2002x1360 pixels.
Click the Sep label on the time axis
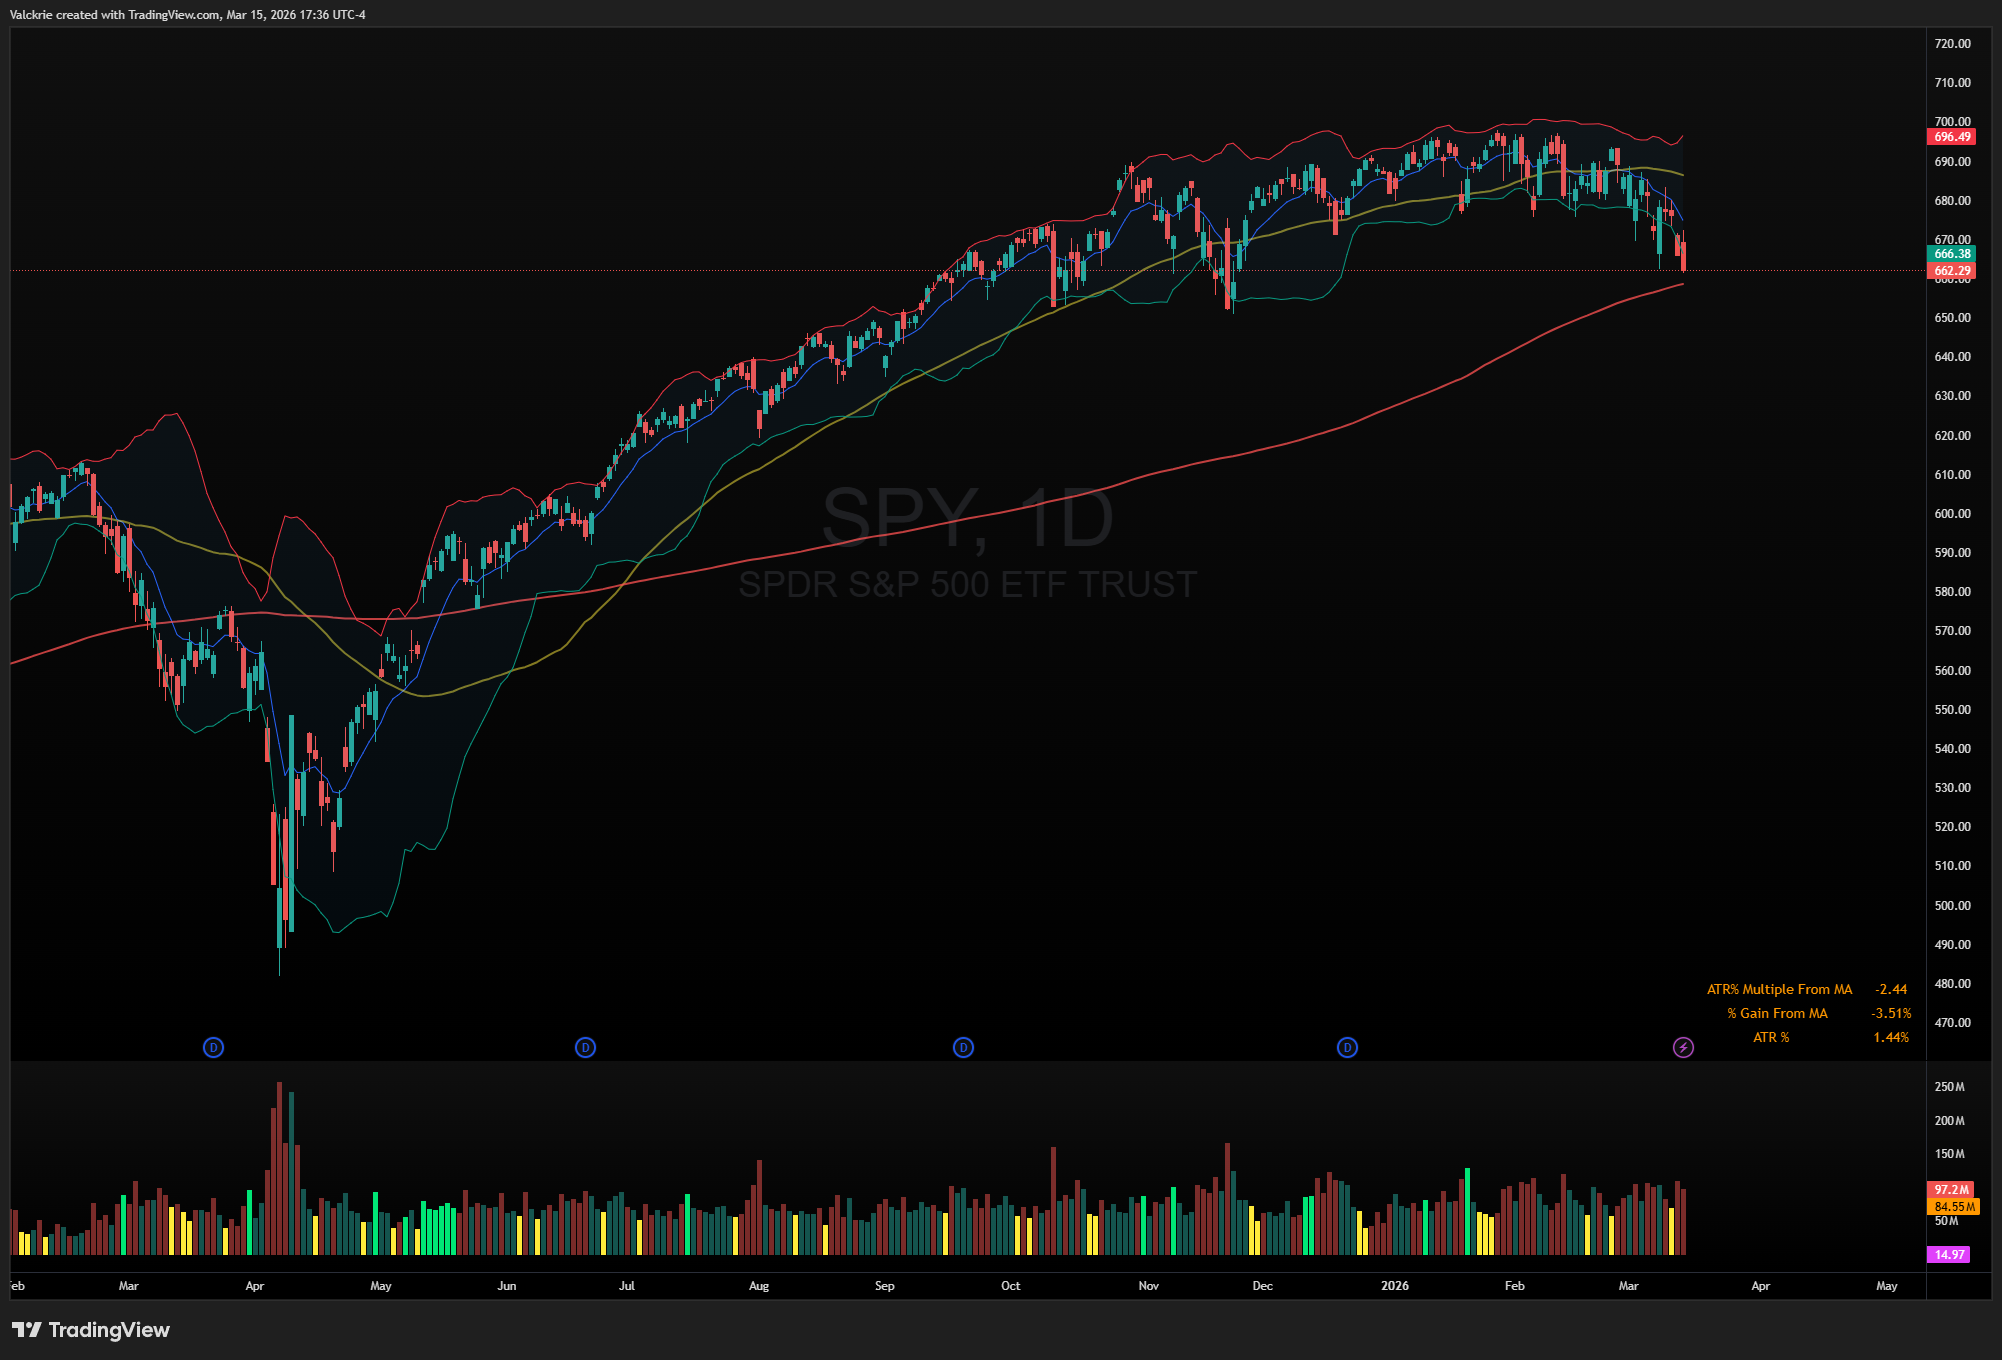tap(884, 1286)
